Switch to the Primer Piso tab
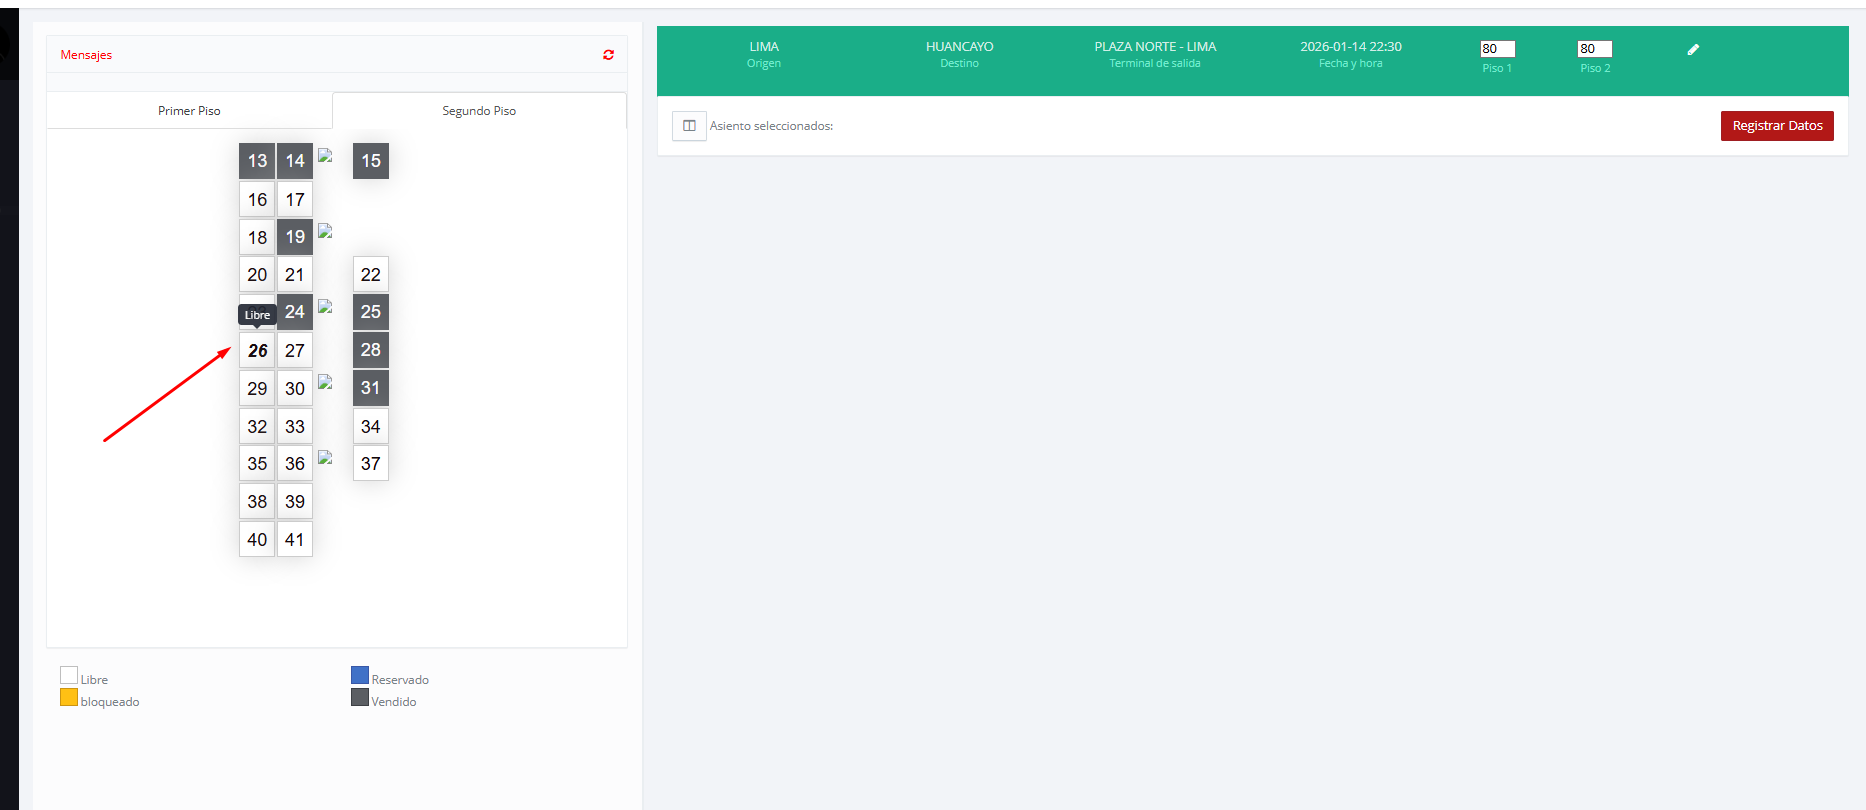Screen dimensions: 1866x810 (189, 111)
